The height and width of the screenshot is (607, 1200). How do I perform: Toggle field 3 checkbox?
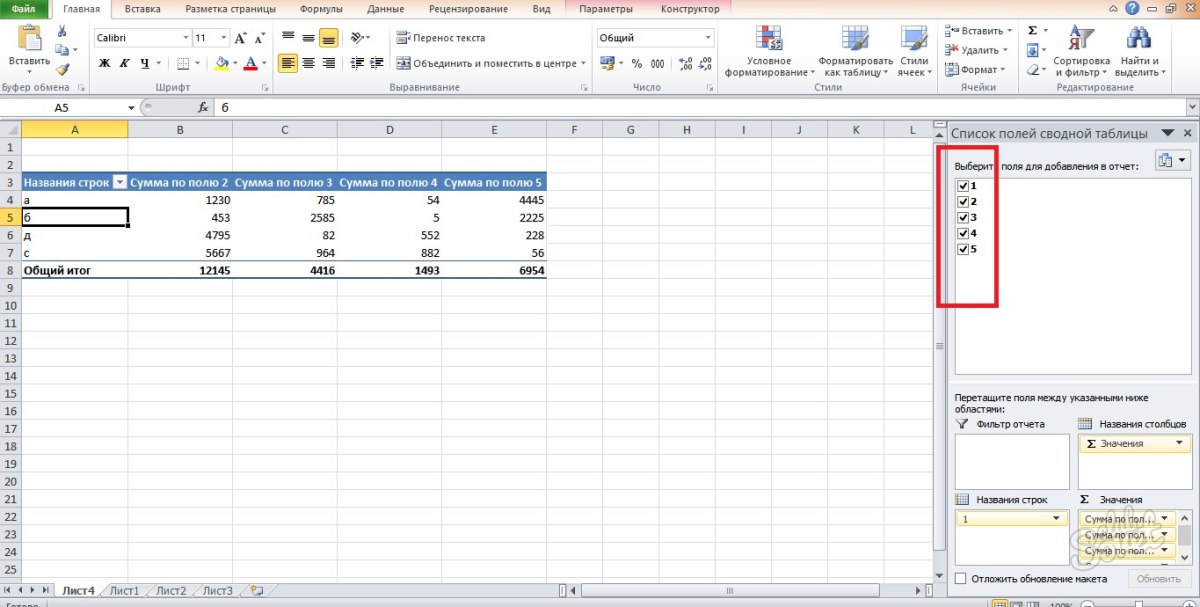962,217
